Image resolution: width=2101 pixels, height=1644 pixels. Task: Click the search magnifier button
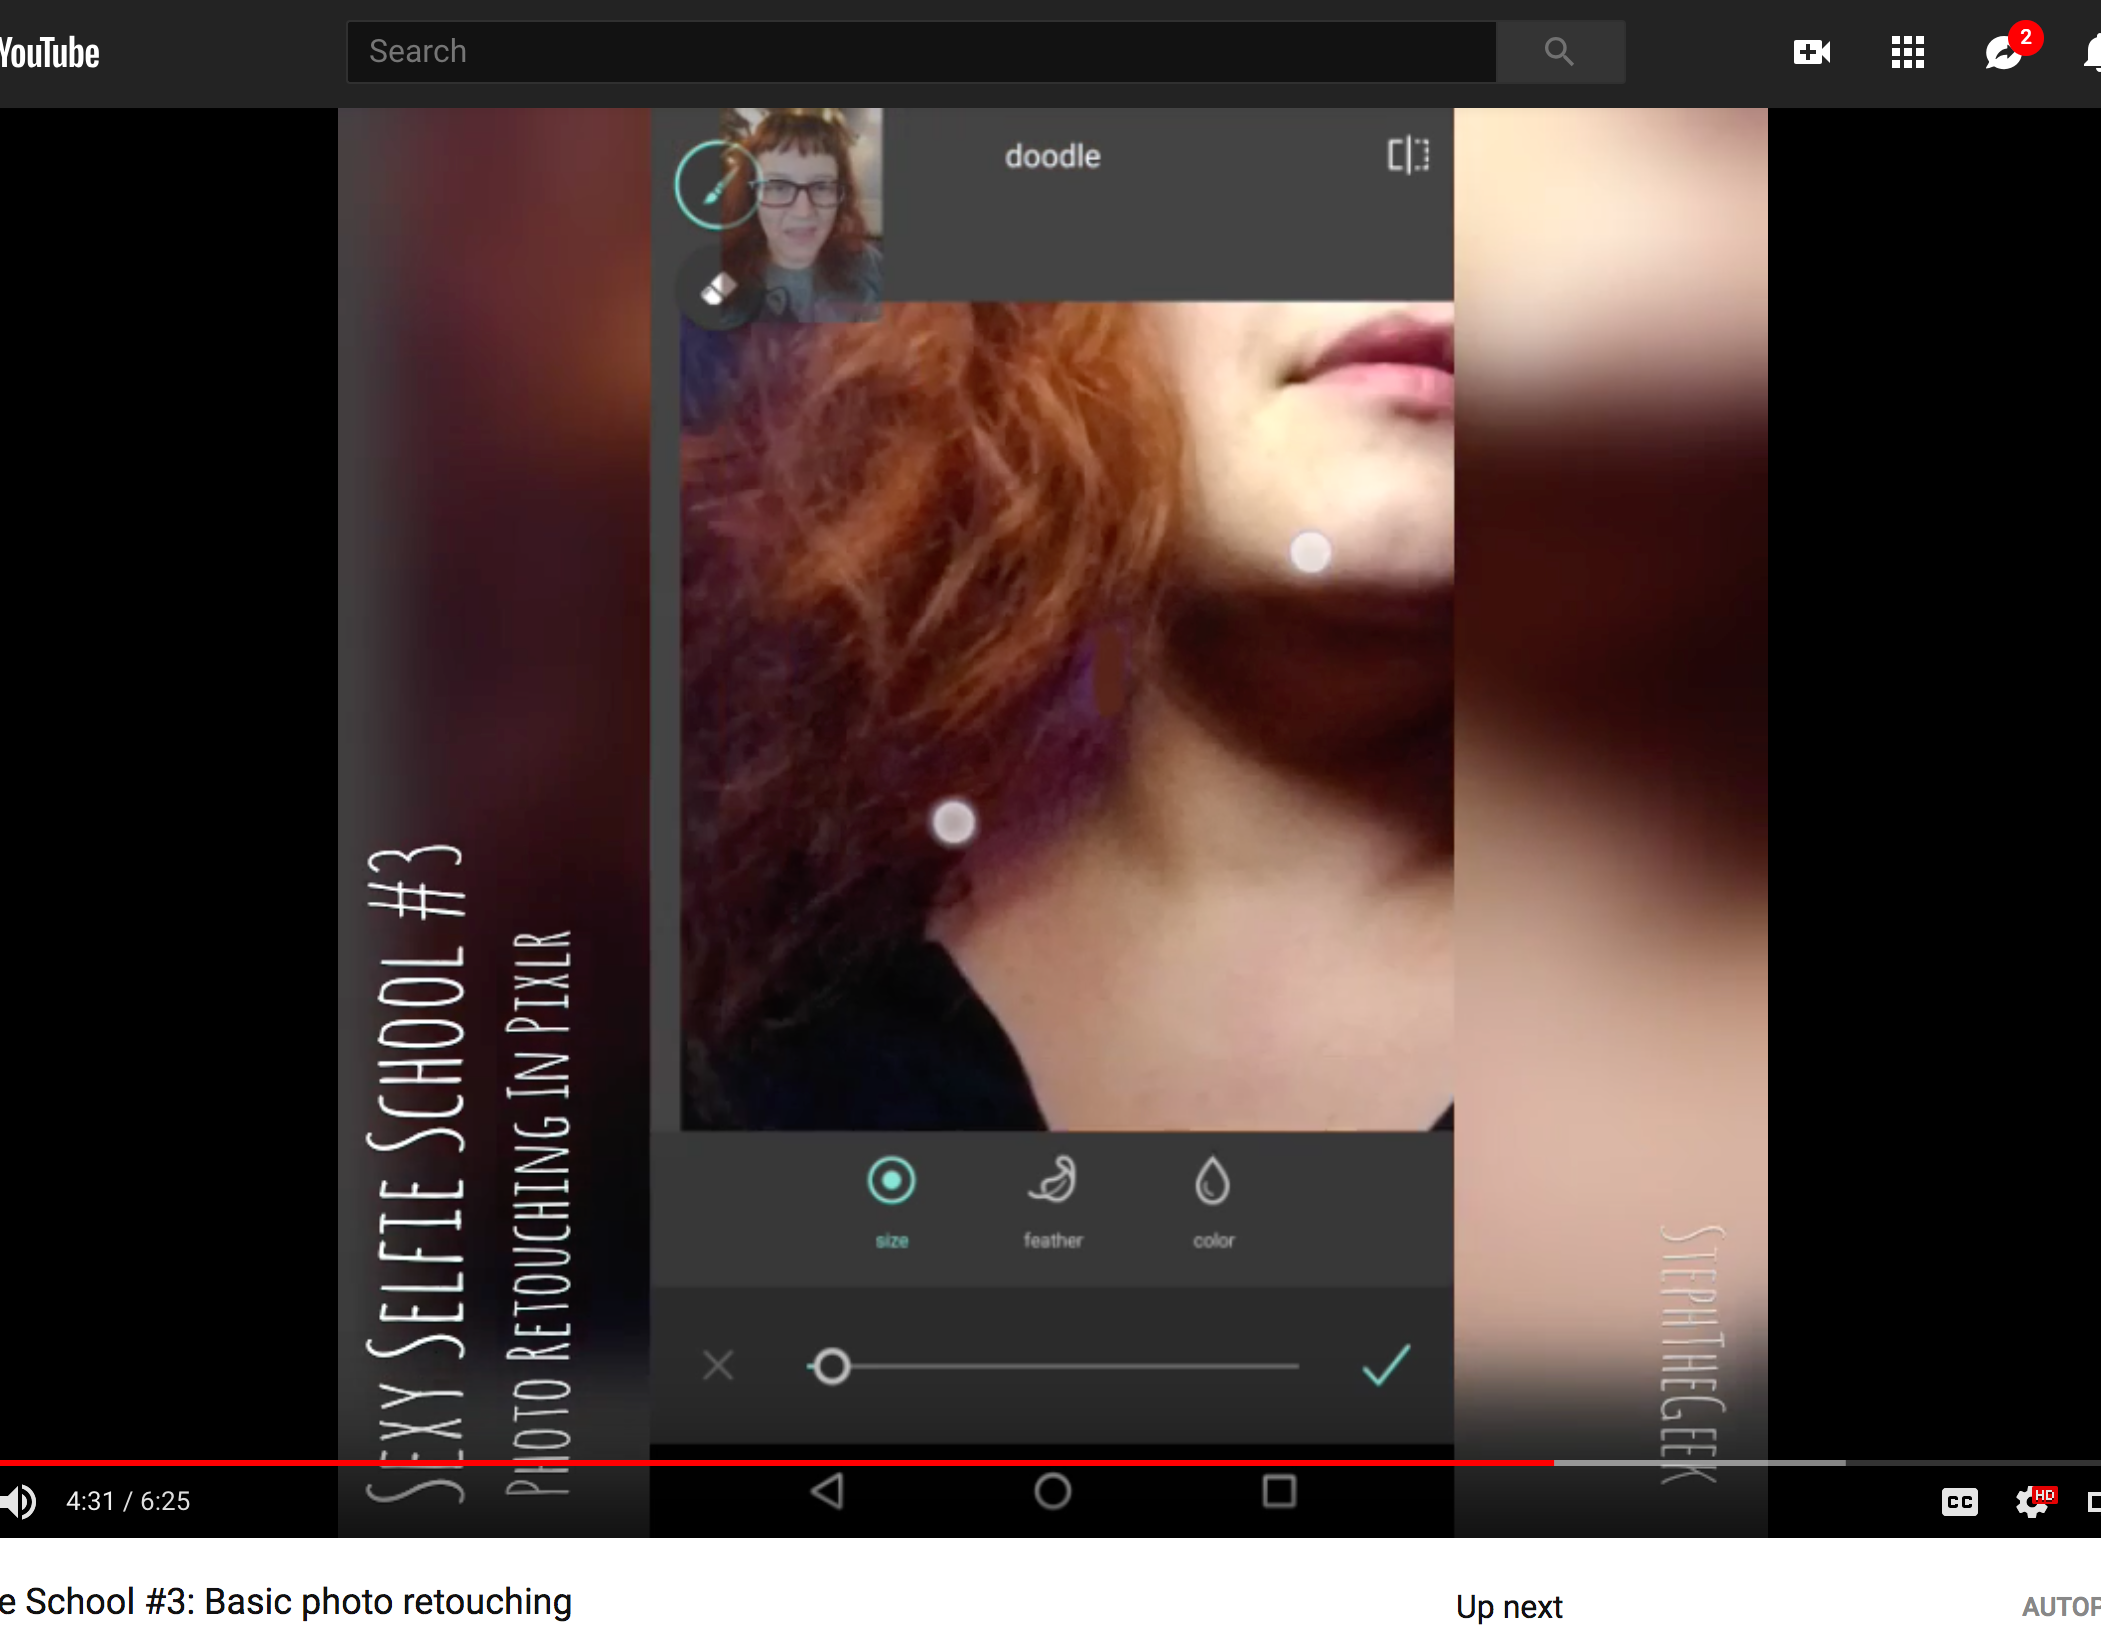[1560, 52]
